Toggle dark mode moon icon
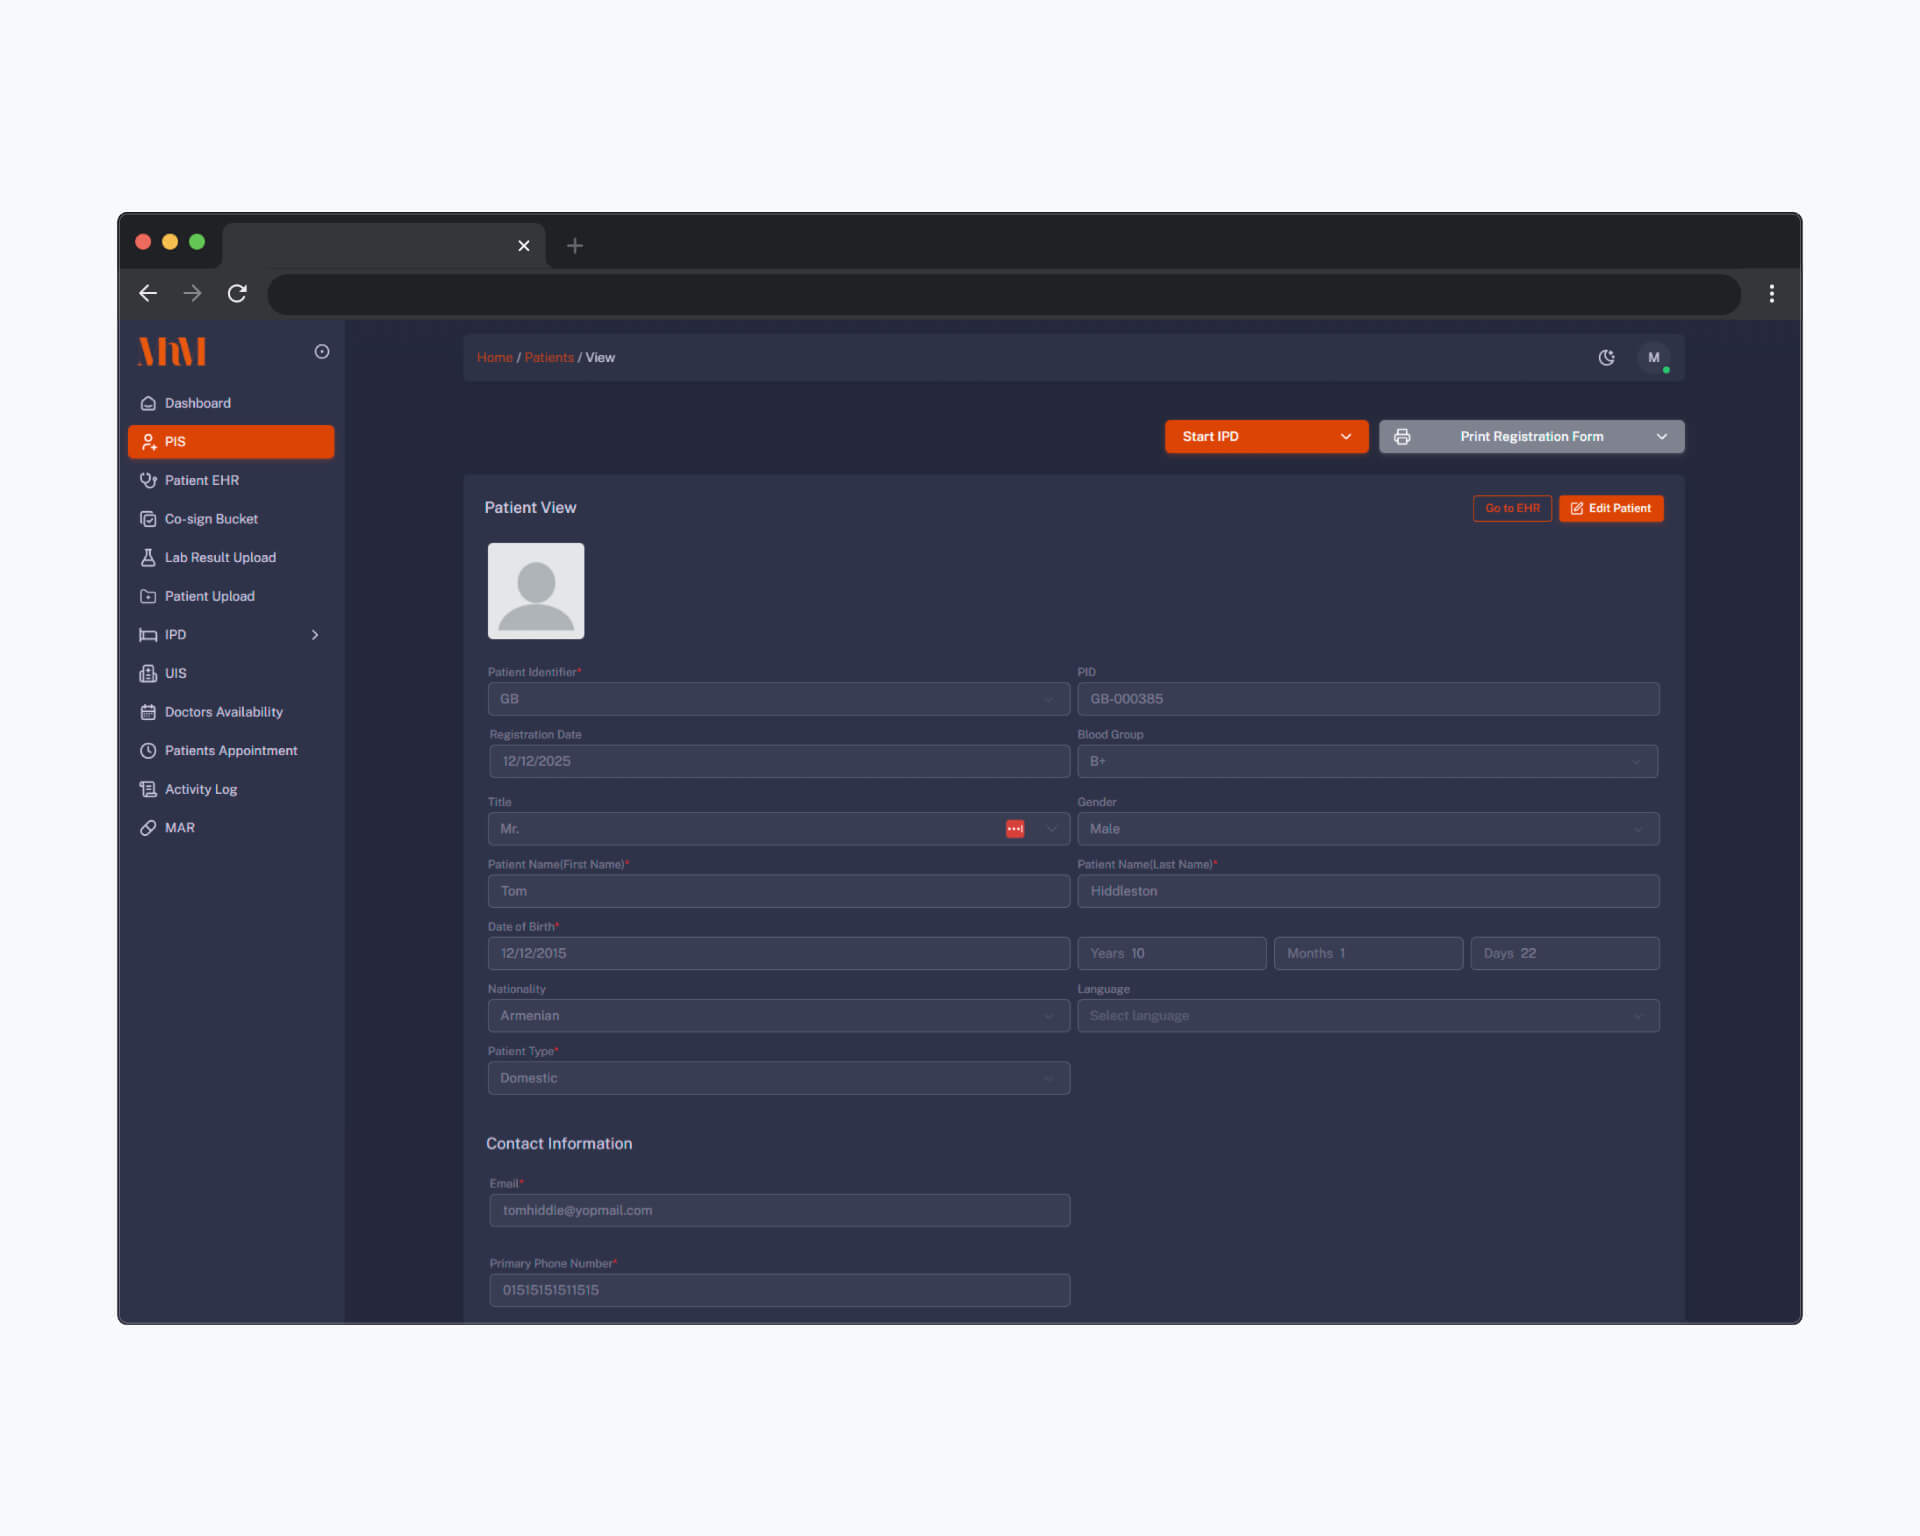 1606,357
